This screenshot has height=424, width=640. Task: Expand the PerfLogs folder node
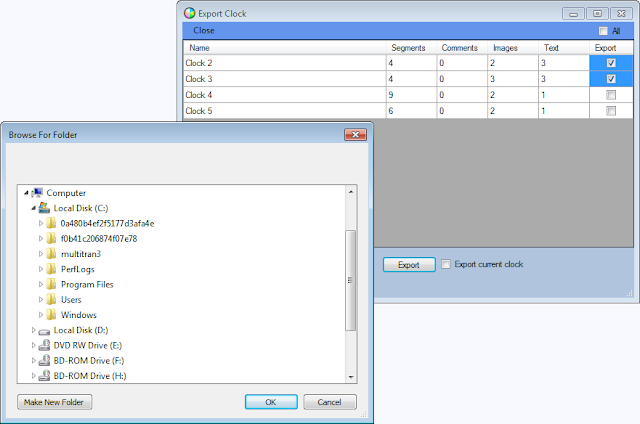(x=41, y=269)
